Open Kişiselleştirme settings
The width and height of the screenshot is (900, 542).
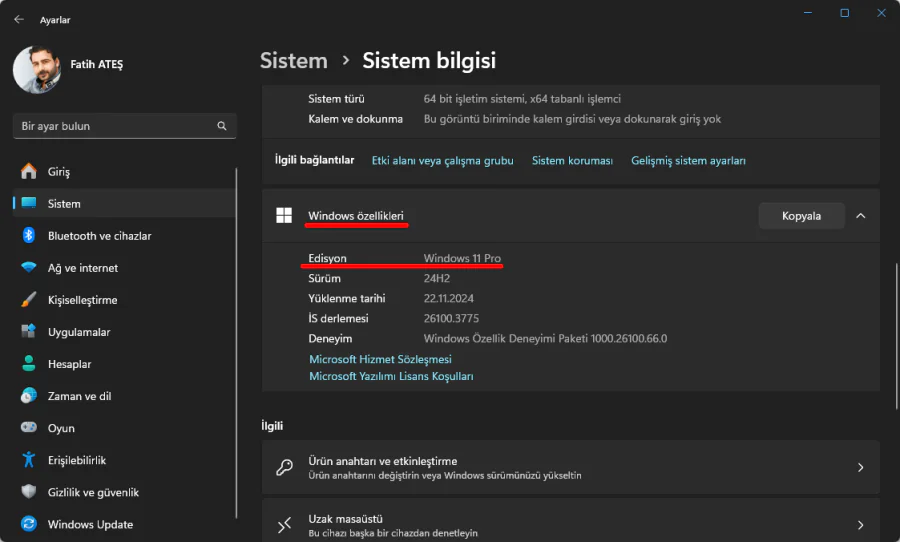pos(123,300)
